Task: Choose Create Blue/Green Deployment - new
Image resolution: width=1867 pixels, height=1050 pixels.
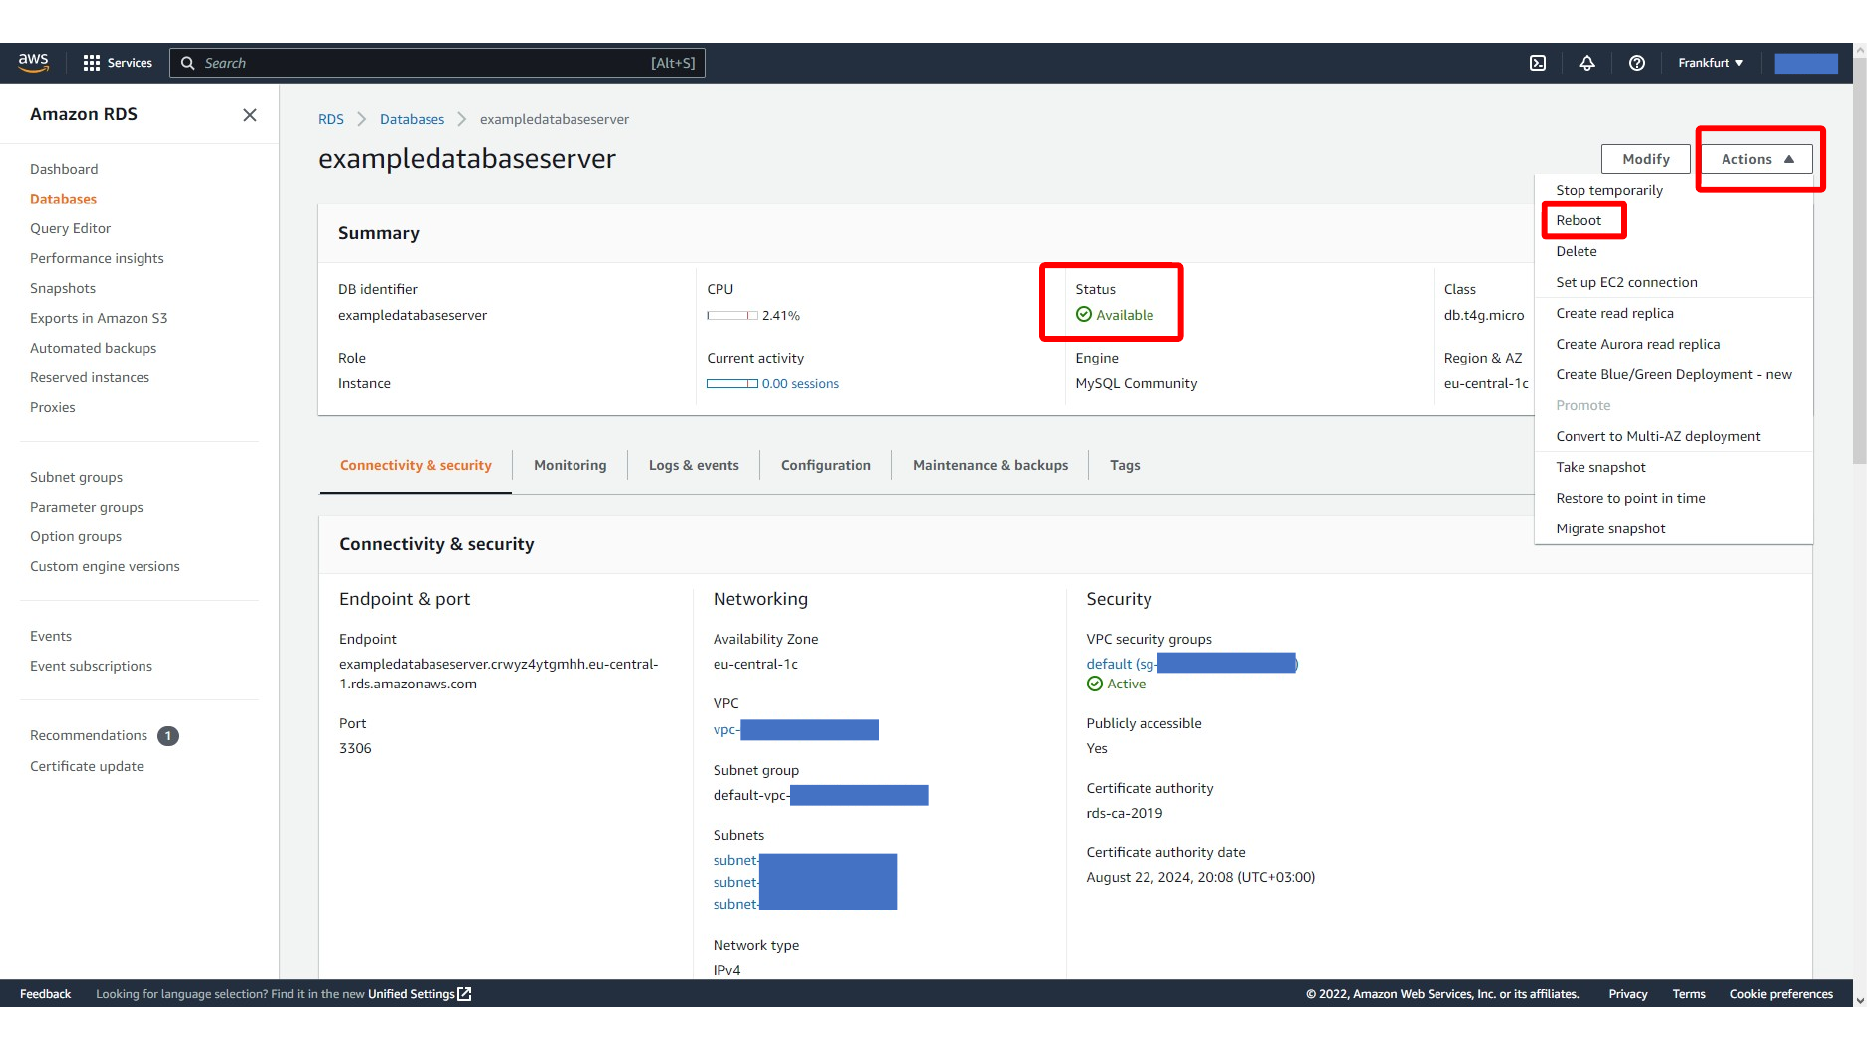Action: 1674,374
